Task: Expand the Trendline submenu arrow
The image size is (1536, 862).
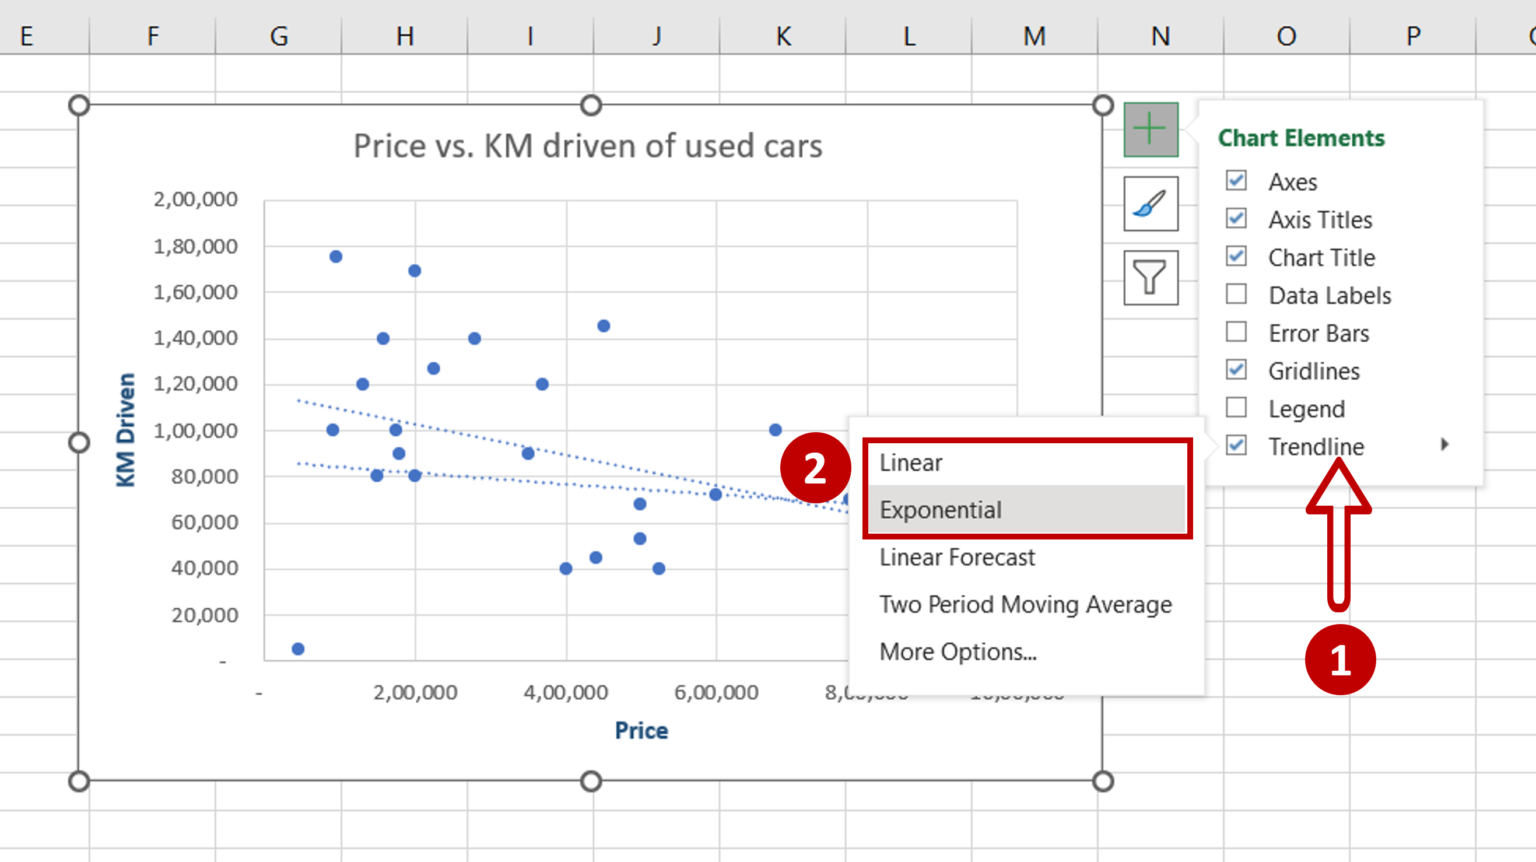Action: pos(1445,445)
